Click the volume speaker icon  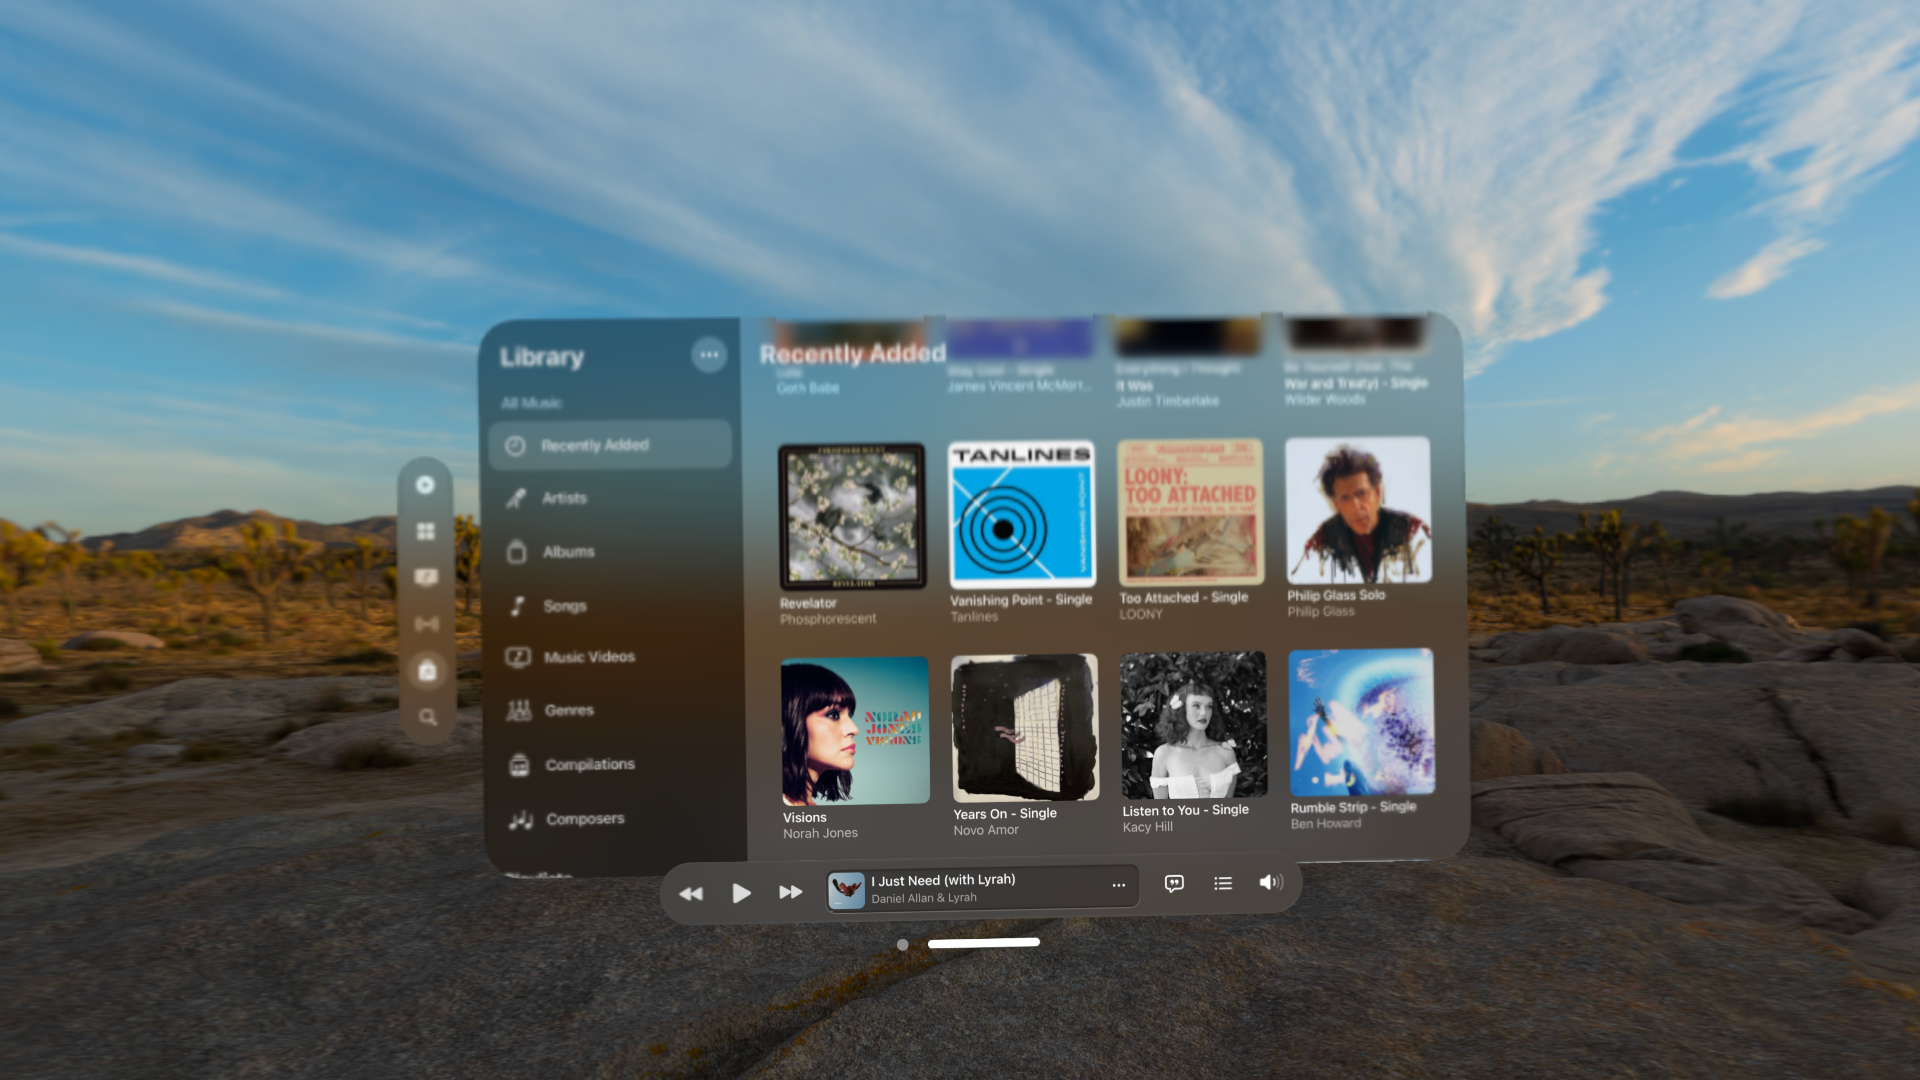pos(1270,882)
